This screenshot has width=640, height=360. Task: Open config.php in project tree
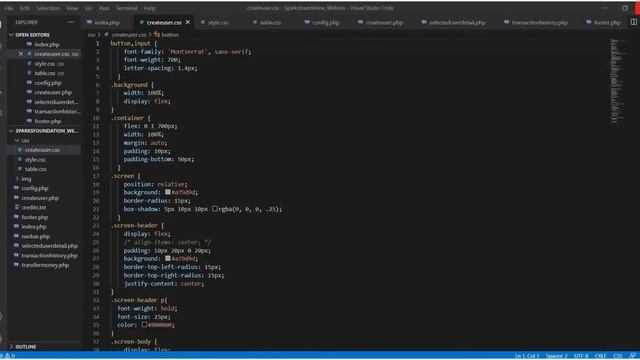[x=35, y=188]
